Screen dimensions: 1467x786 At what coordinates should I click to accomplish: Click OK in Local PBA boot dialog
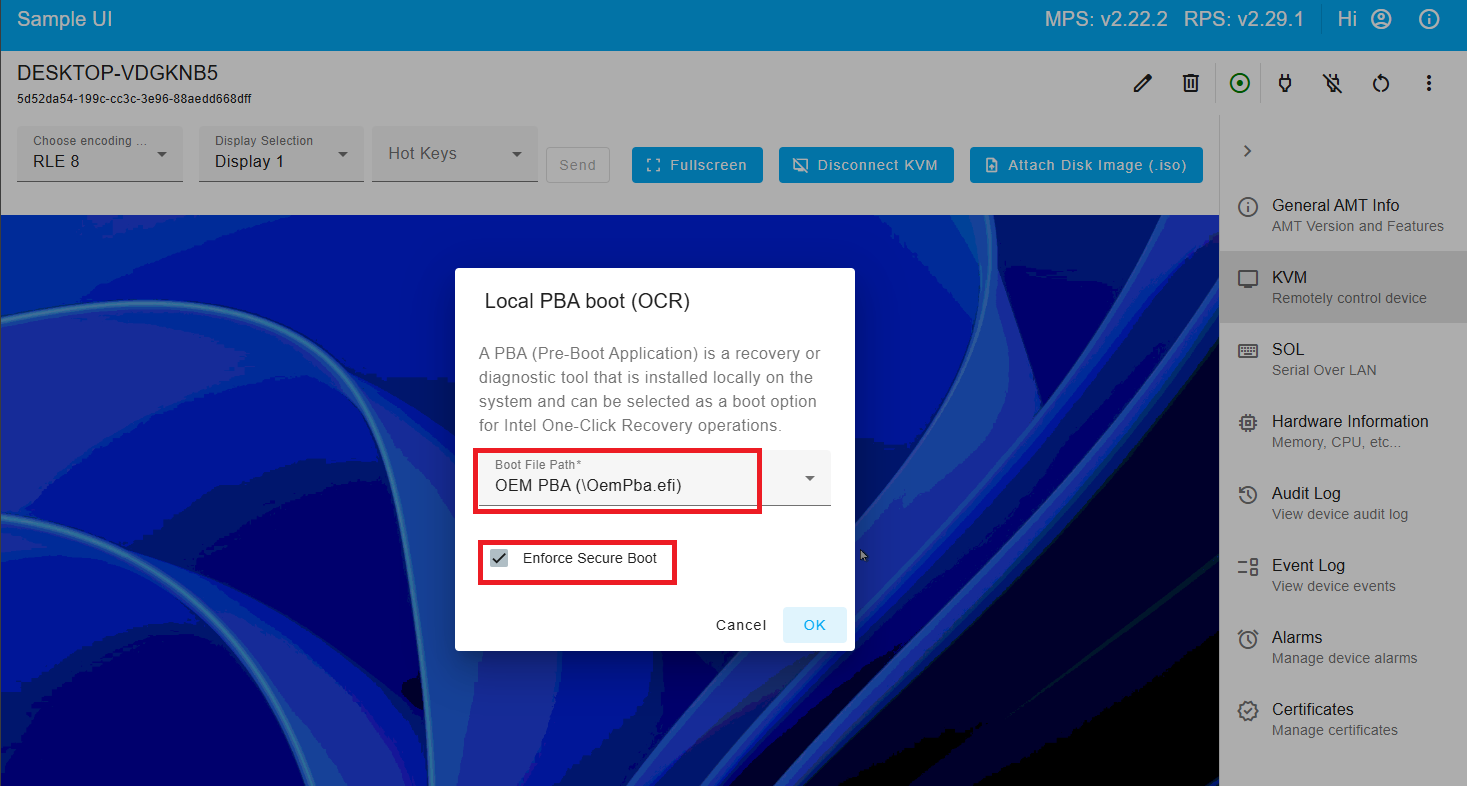point(814,625)
